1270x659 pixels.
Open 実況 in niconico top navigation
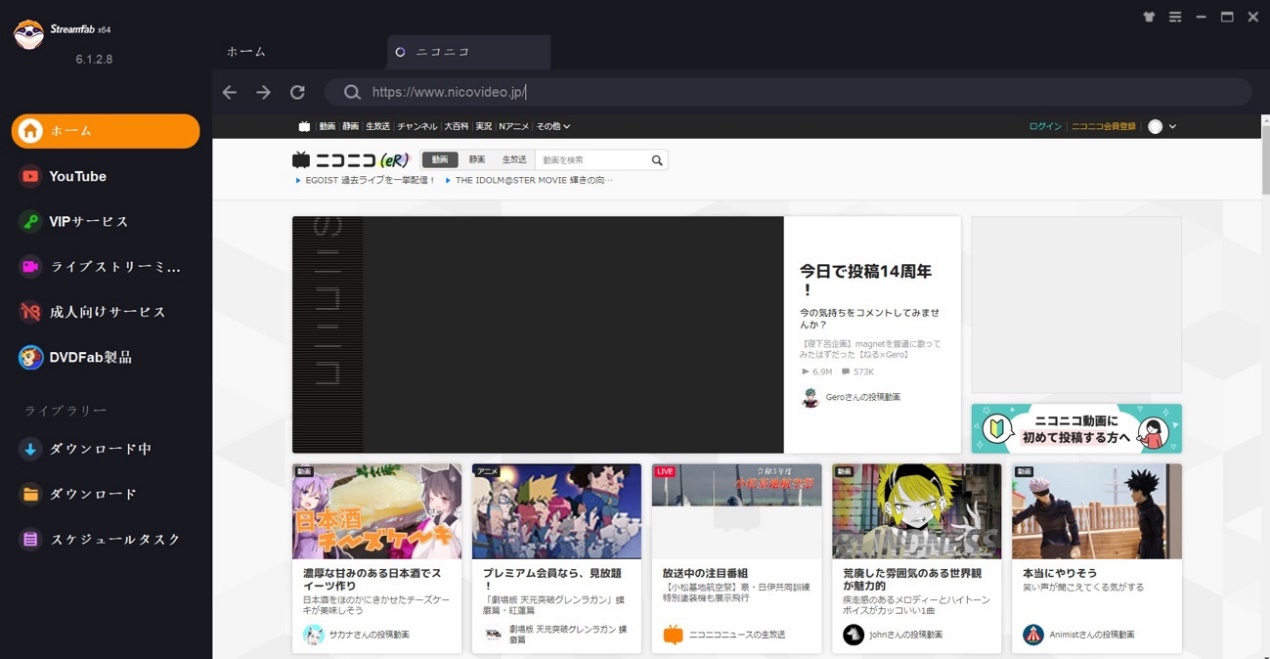click(484, 127)
